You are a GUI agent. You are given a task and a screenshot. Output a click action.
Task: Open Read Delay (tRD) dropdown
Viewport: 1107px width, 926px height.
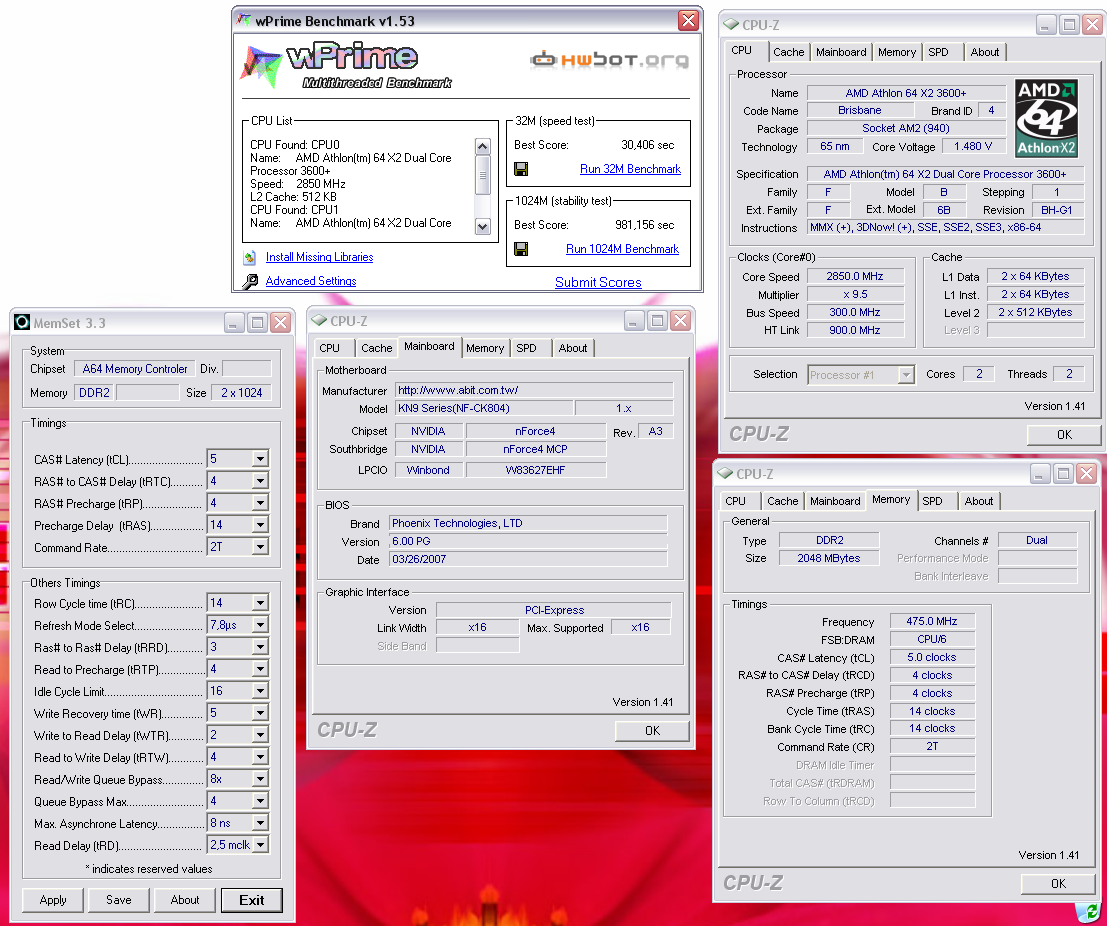click(261, 845)
